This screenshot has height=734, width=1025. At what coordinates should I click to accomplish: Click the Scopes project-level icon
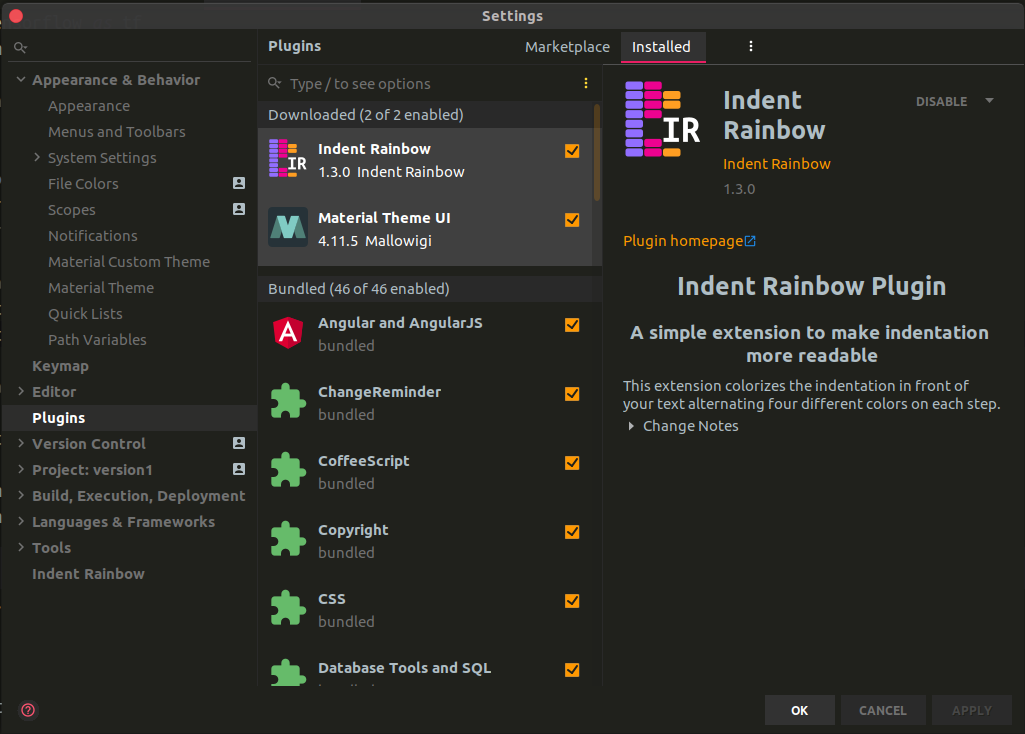click(x=239, y=209)
